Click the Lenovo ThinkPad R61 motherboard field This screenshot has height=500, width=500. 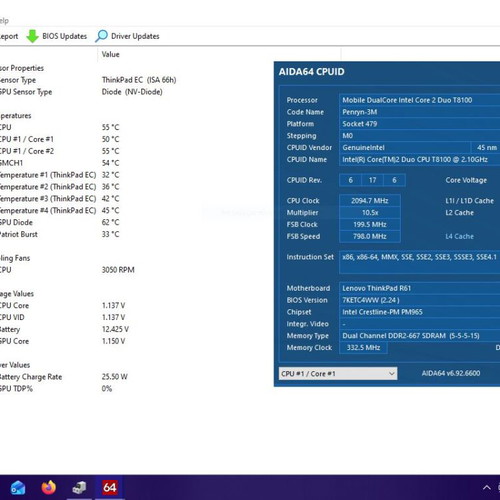419,288
